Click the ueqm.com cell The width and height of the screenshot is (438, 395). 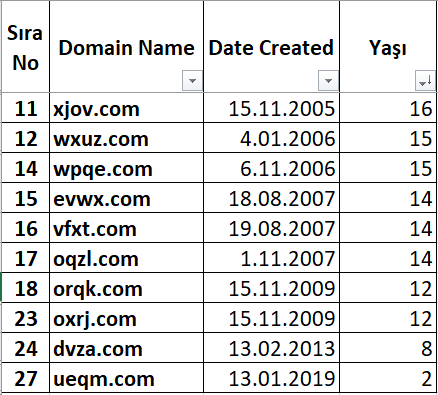[126, 378]
